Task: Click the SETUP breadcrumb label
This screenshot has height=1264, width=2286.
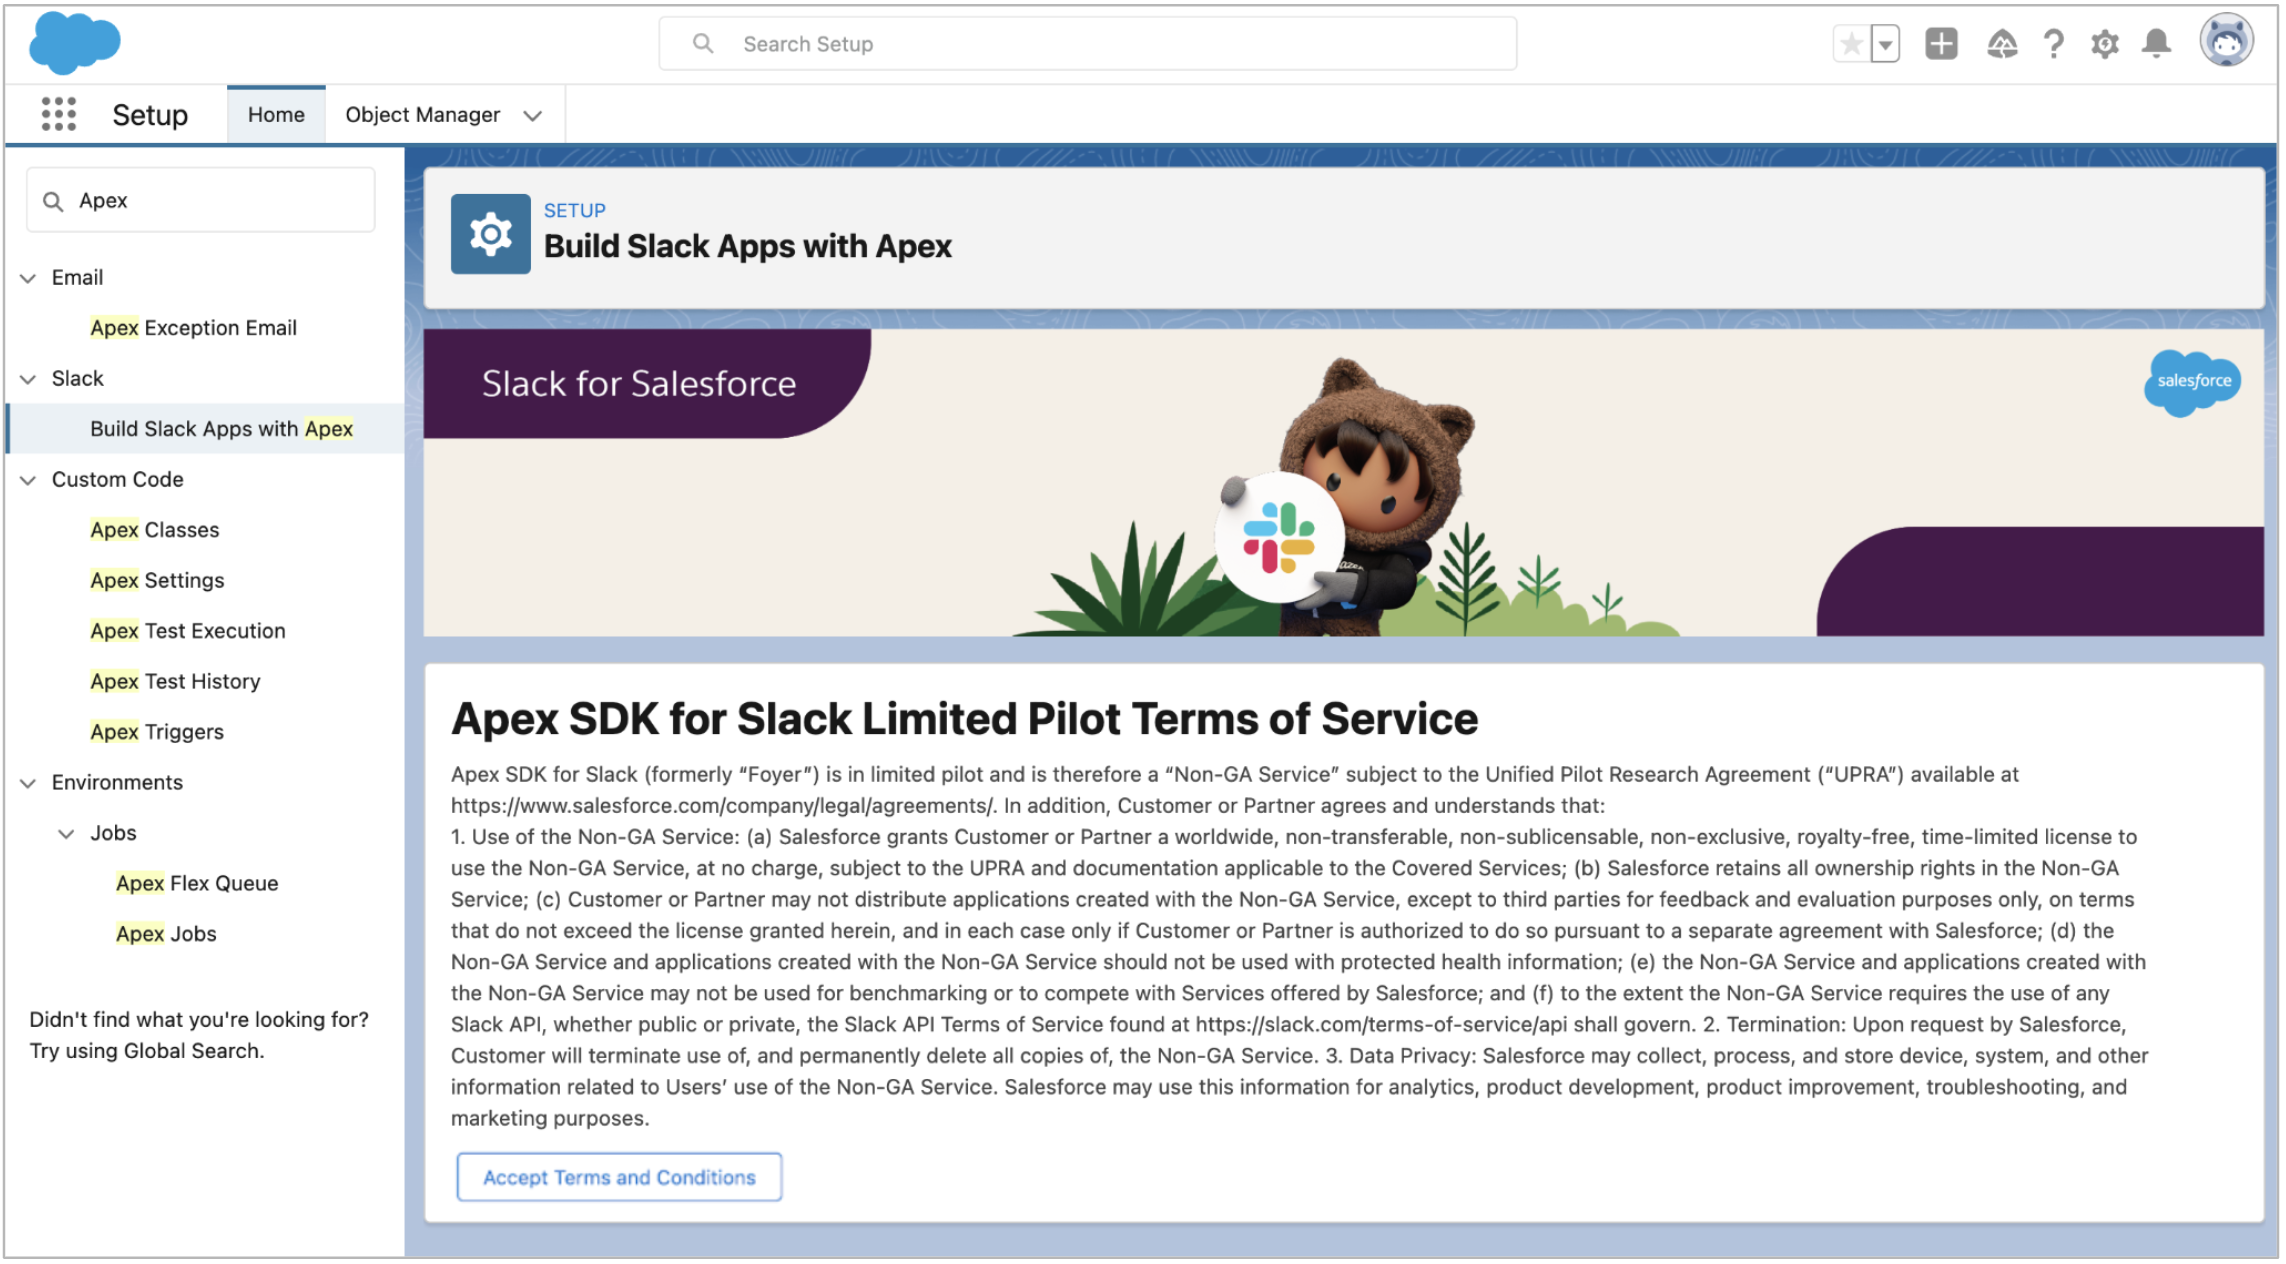Action: coord(575,211)
